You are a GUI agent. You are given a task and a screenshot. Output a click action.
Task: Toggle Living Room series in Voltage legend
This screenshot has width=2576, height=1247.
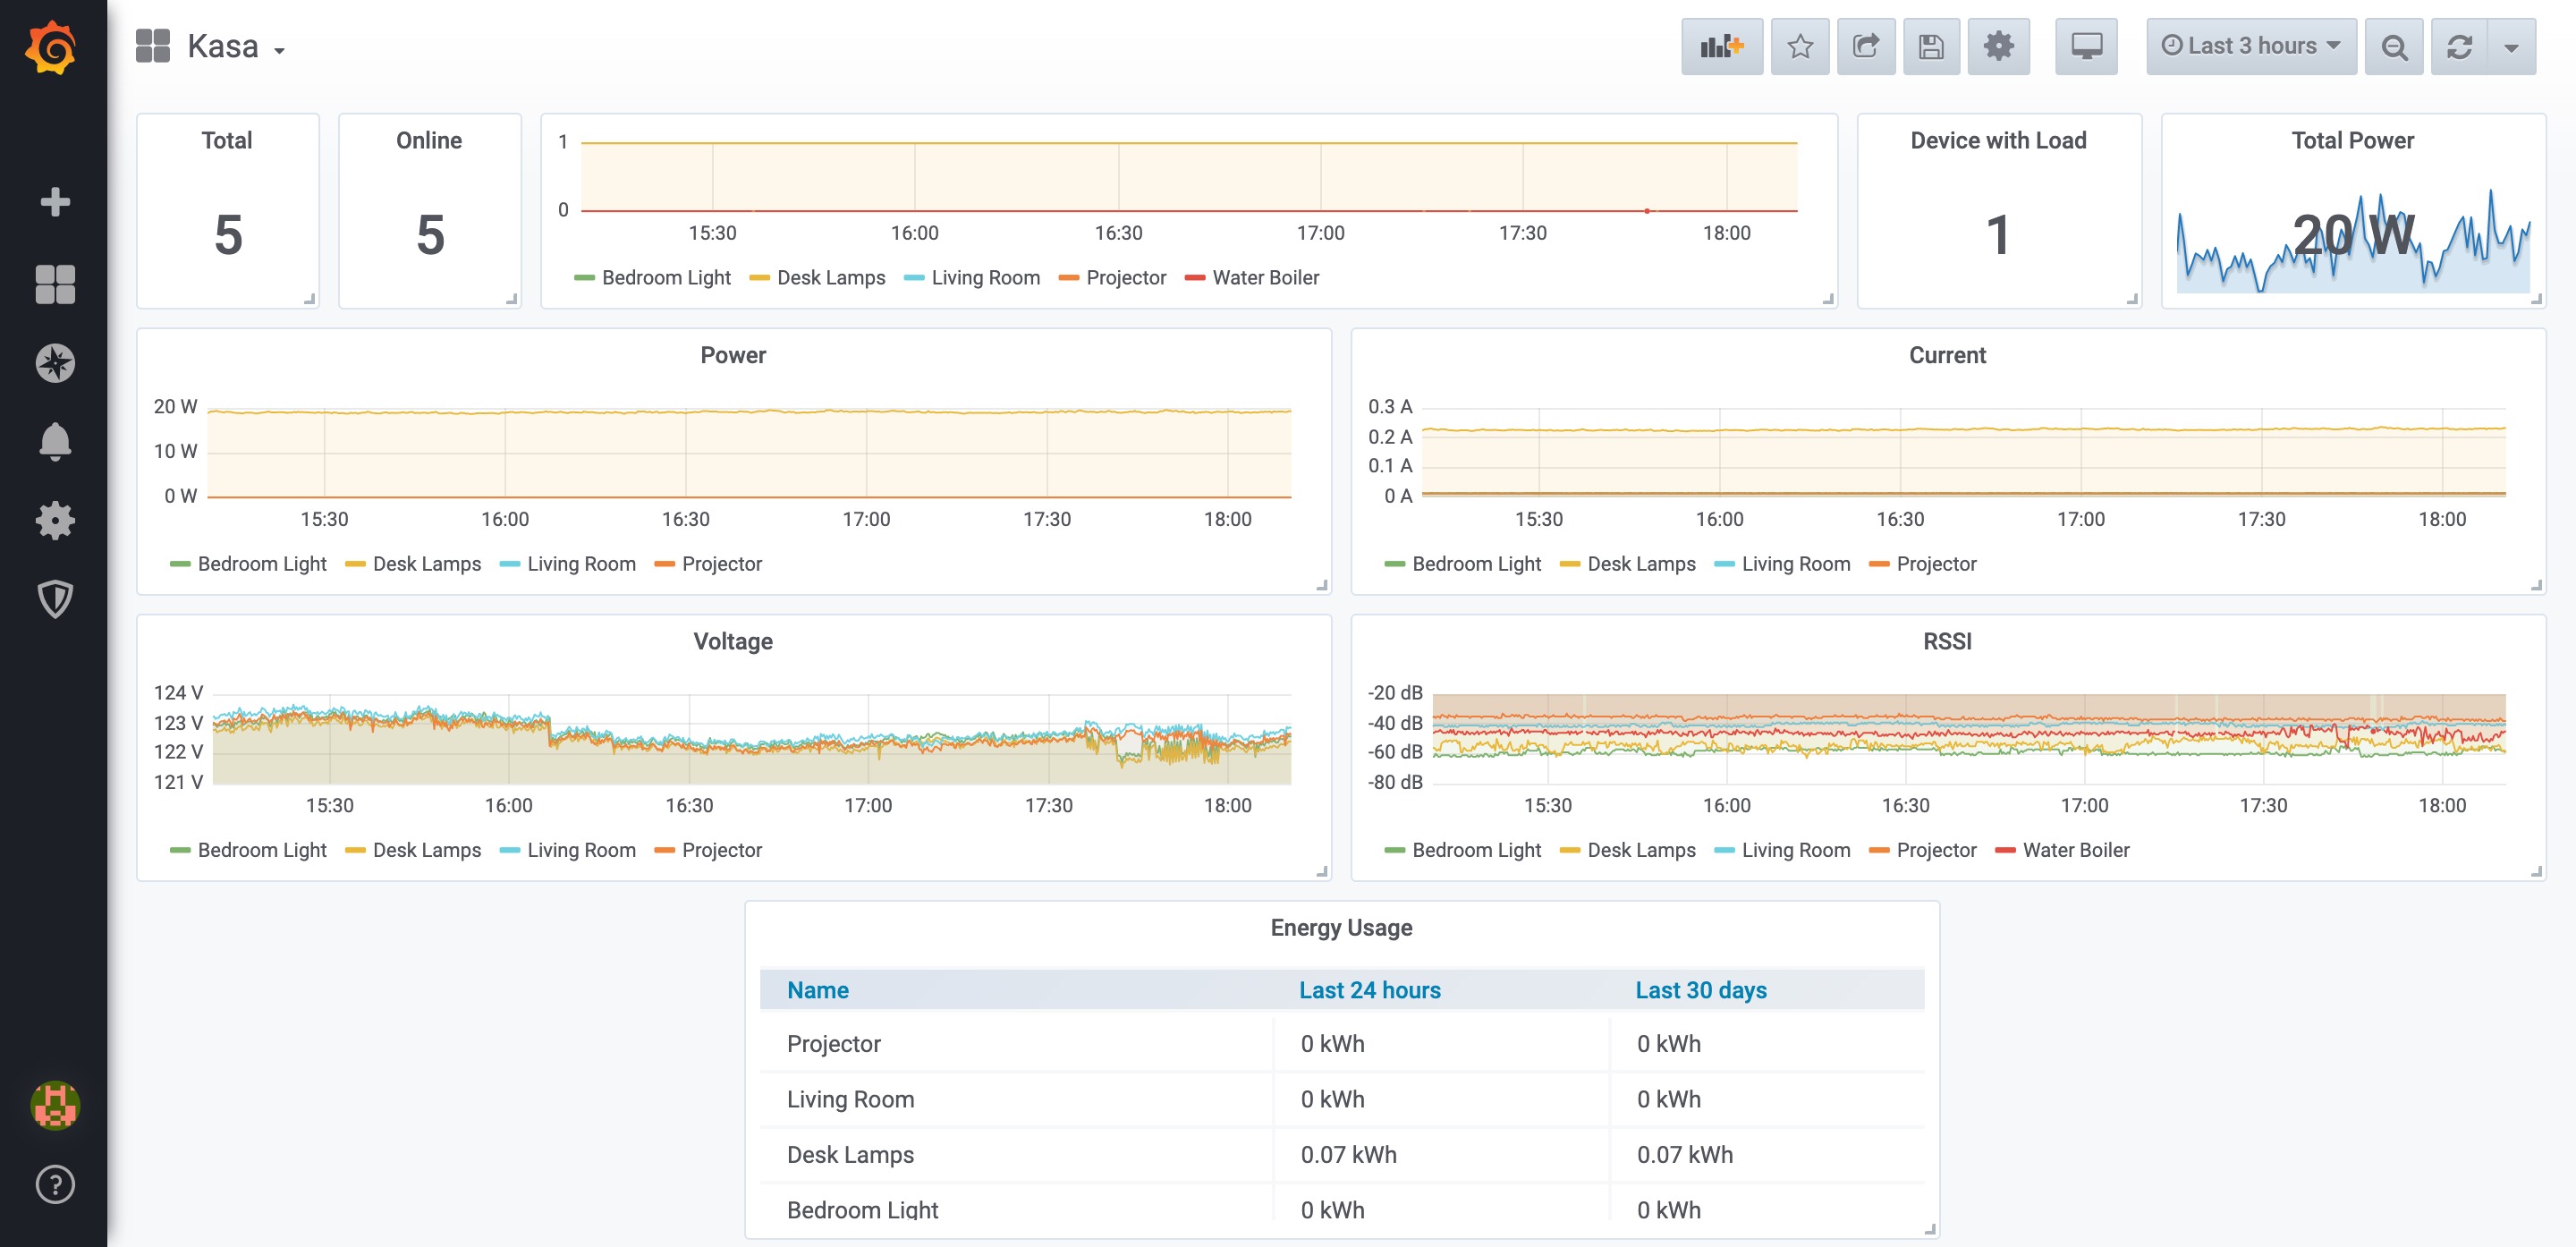[580, 850]
